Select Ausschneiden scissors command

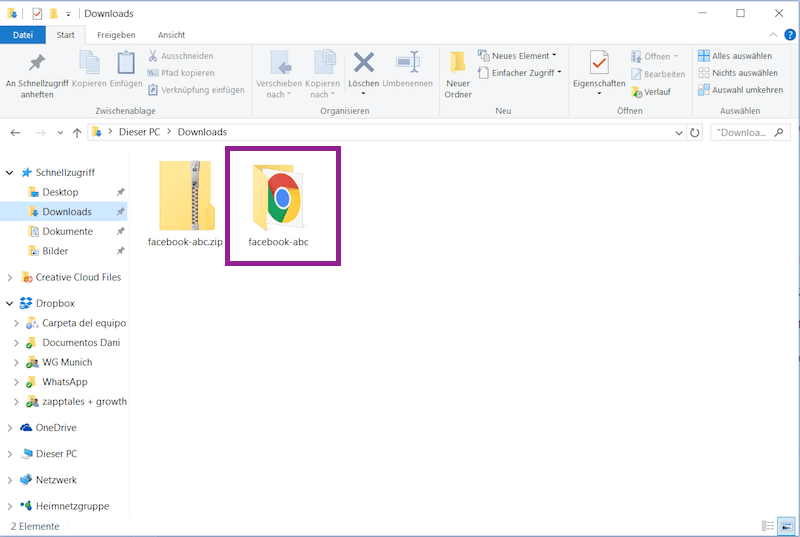point(181,56)
